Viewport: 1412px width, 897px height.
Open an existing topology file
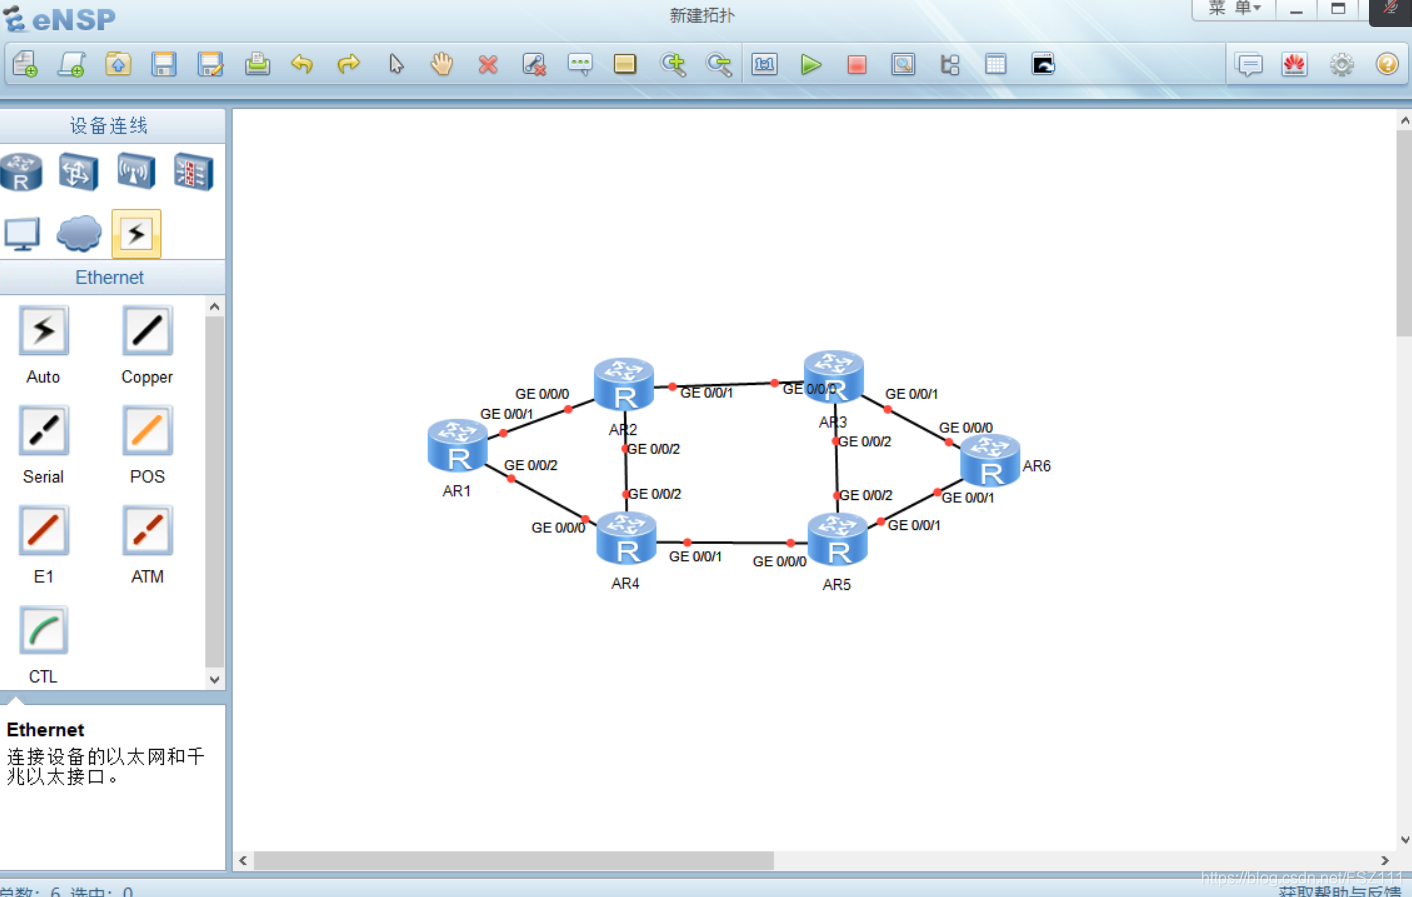pyautogui.click(x=118, y=65)
